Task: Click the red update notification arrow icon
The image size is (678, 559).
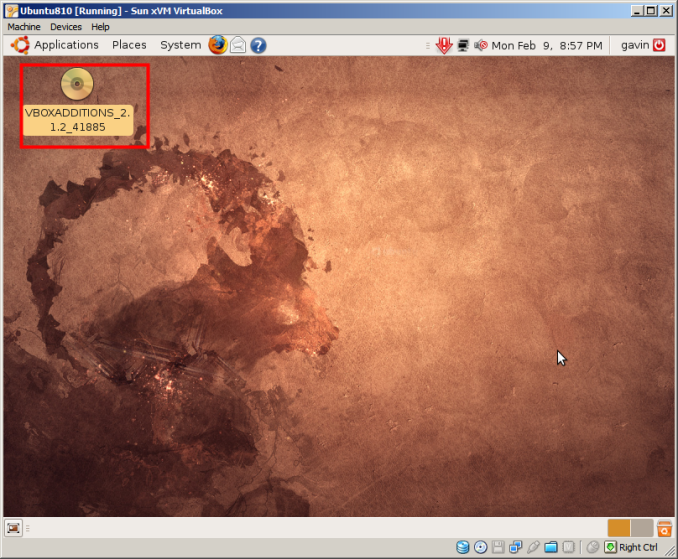Action: click(444, 45)
